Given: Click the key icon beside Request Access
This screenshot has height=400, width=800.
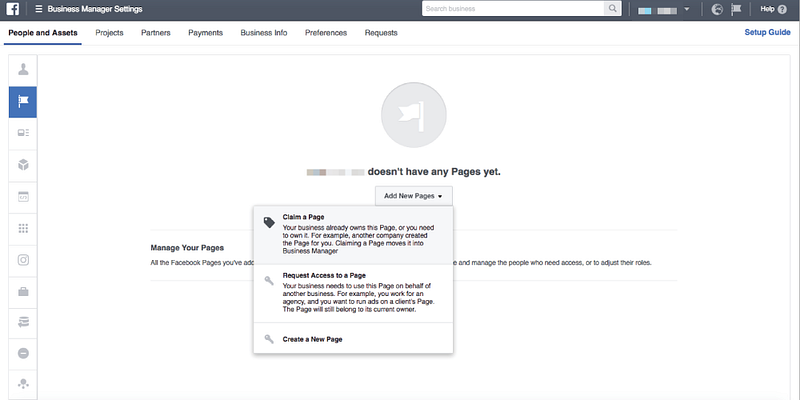Looking at the screenshot, I should pyautogui.click(x=269, y=281).
